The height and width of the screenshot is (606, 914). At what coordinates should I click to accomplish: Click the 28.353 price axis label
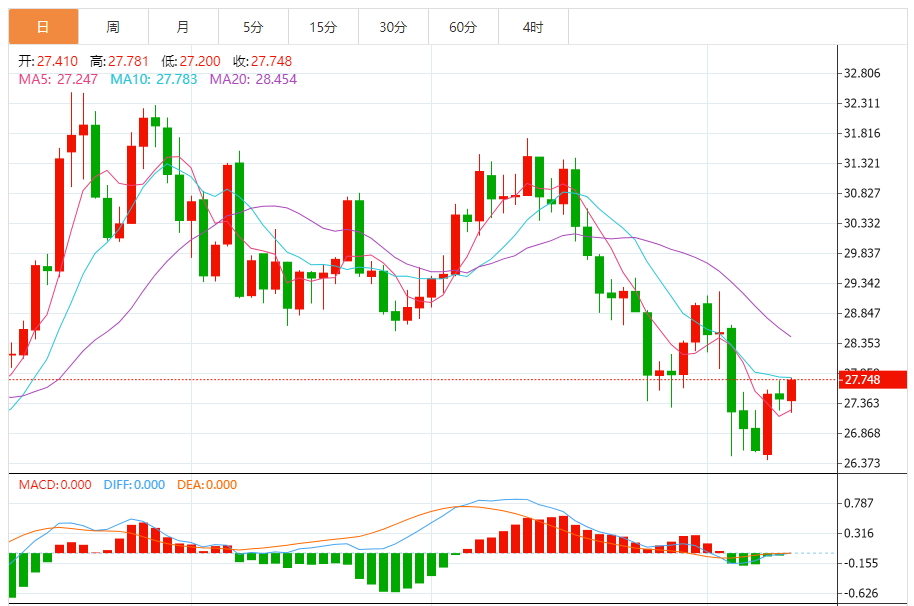(862, 343)
